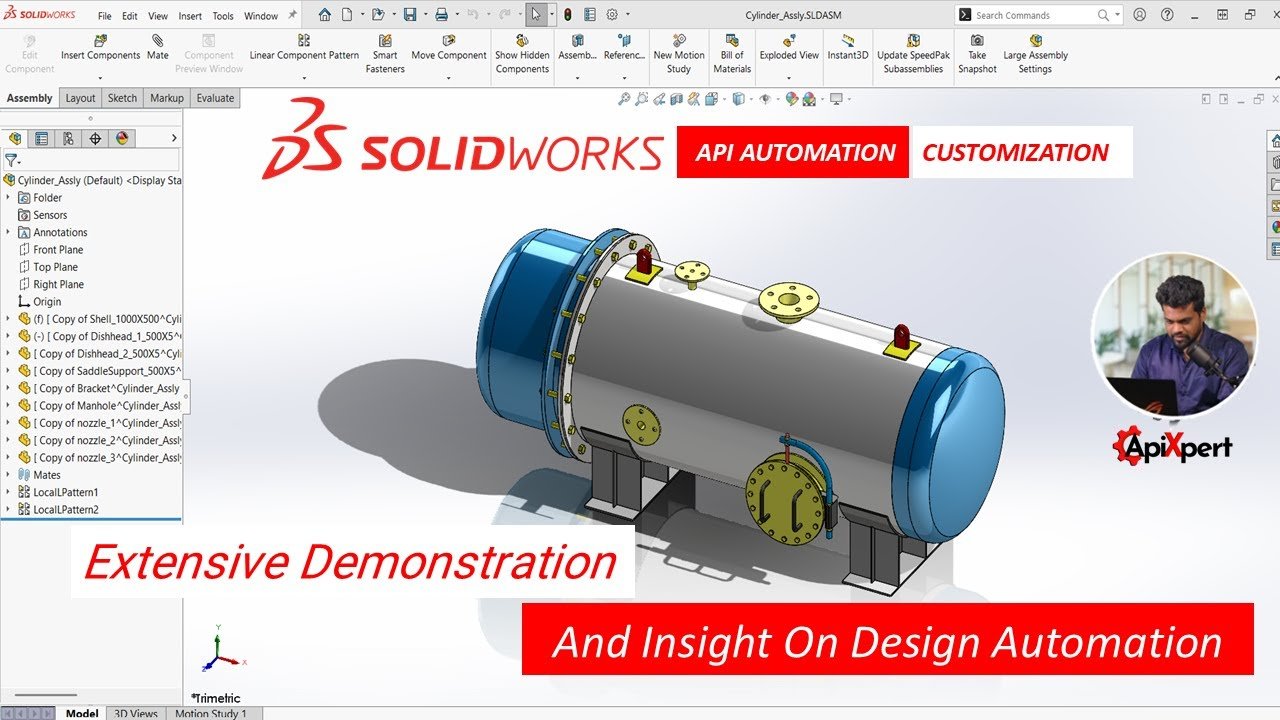Click the Search Commands input field
The image size is (1280, 720).
(1034, 15)
